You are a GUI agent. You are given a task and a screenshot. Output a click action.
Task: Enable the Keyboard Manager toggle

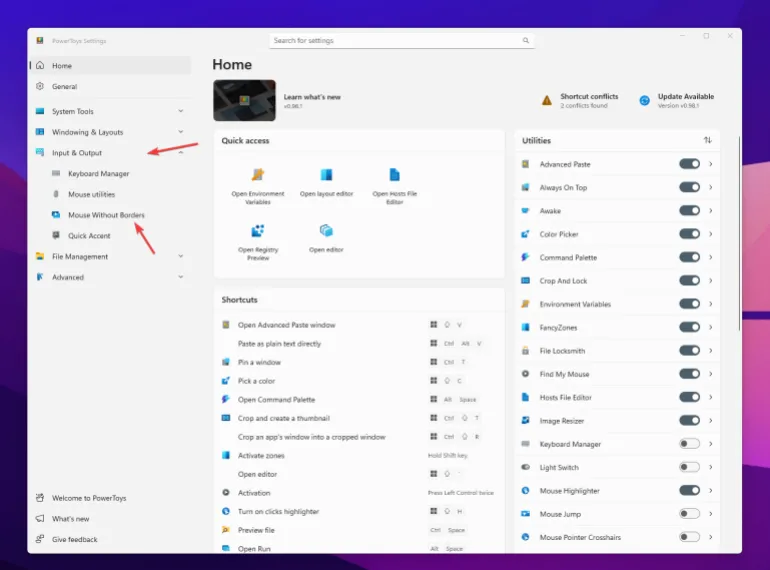(x=689, y=444)
